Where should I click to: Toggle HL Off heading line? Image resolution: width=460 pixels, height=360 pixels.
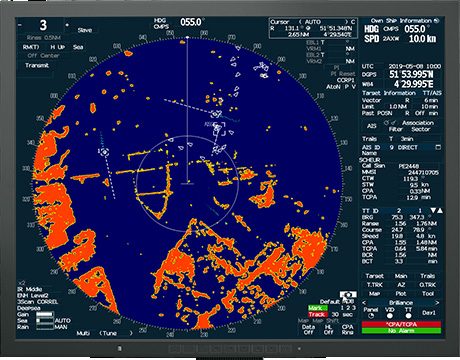point(328,329)
